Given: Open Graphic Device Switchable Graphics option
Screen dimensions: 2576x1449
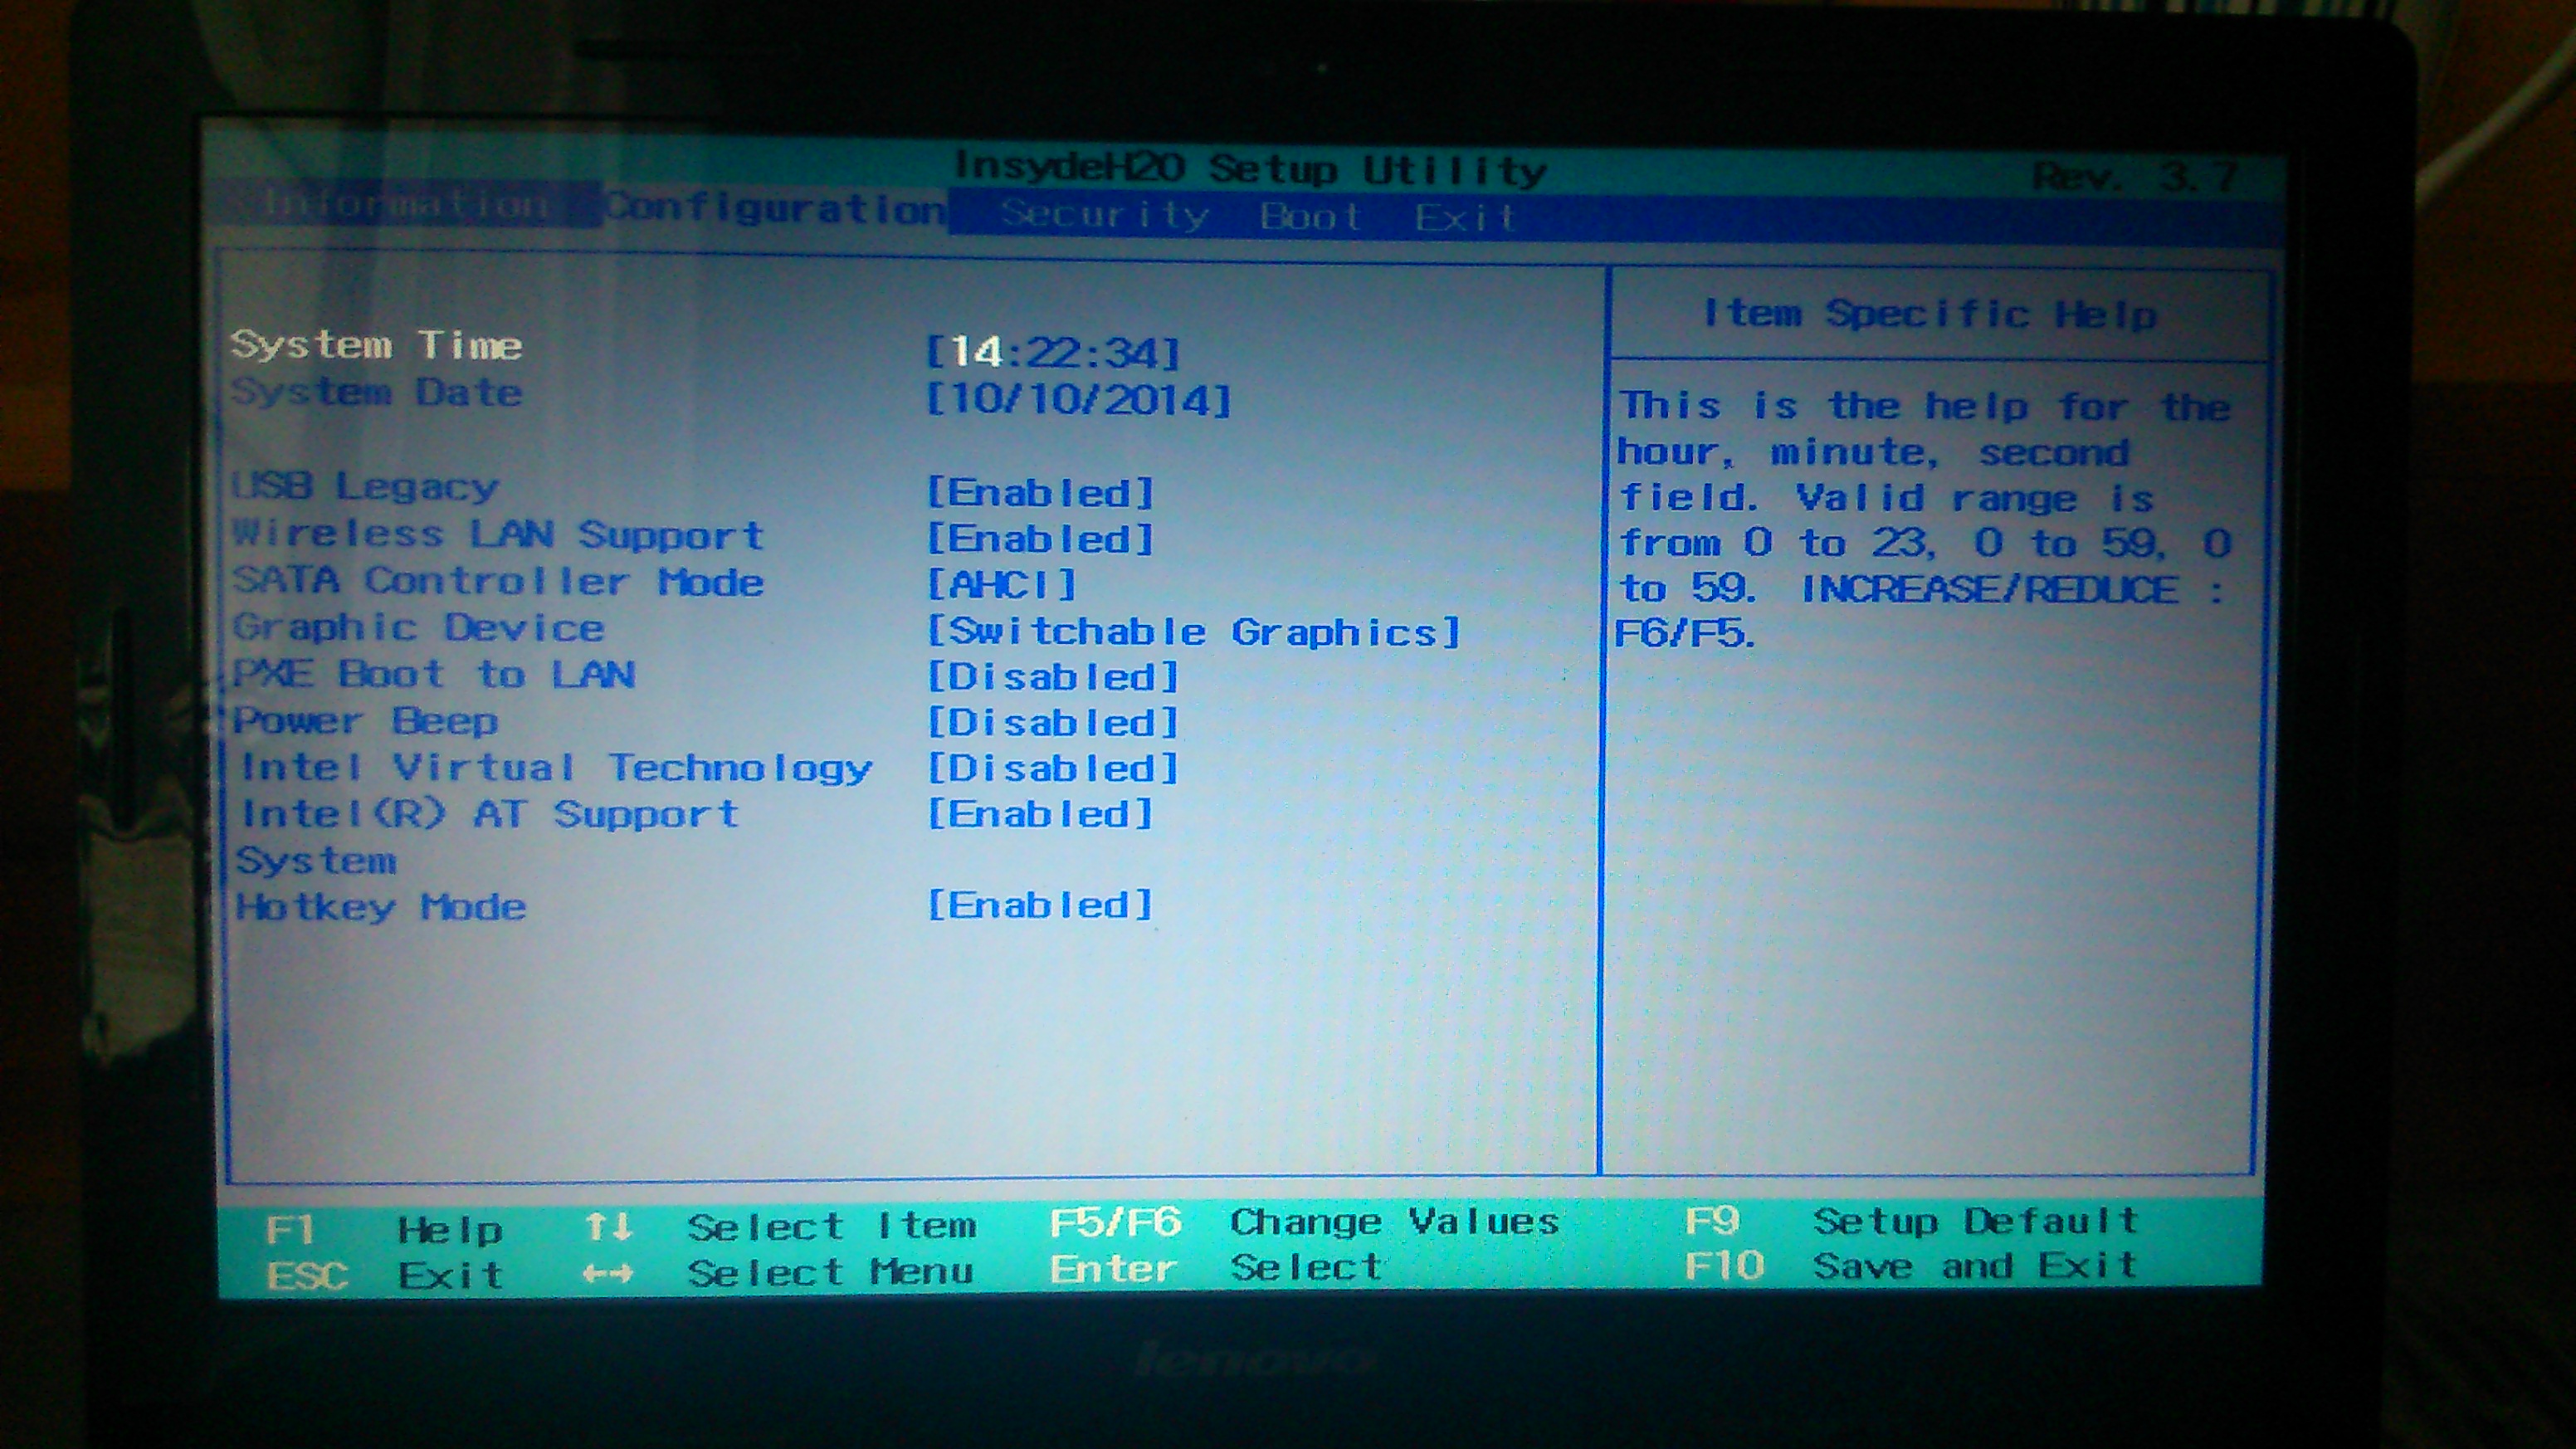Looking at the screenshot, I should click(x=1193, y=631).
